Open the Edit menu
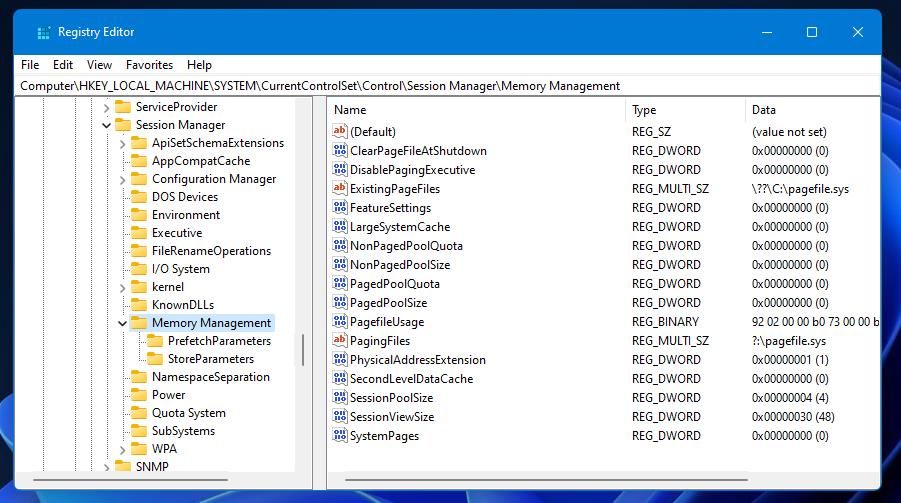The image size is (901, 503). pyautogui.click(x=63, y=65)
